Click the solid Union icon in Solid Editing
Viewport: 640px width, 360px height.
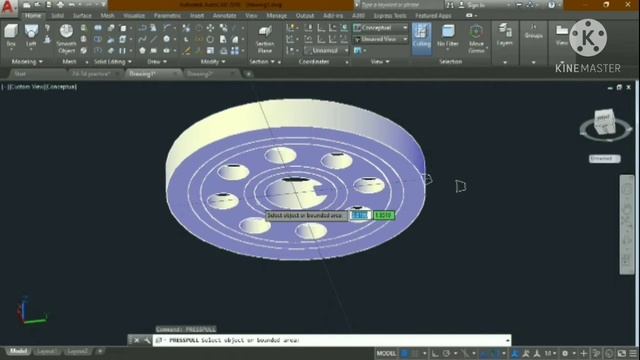(x=98, y=28)
